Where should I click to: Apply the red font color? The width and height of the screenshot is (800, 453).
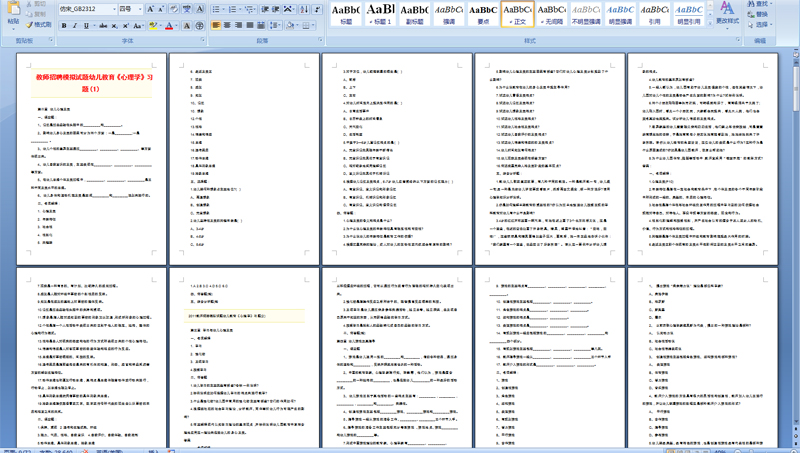[169, 26]
